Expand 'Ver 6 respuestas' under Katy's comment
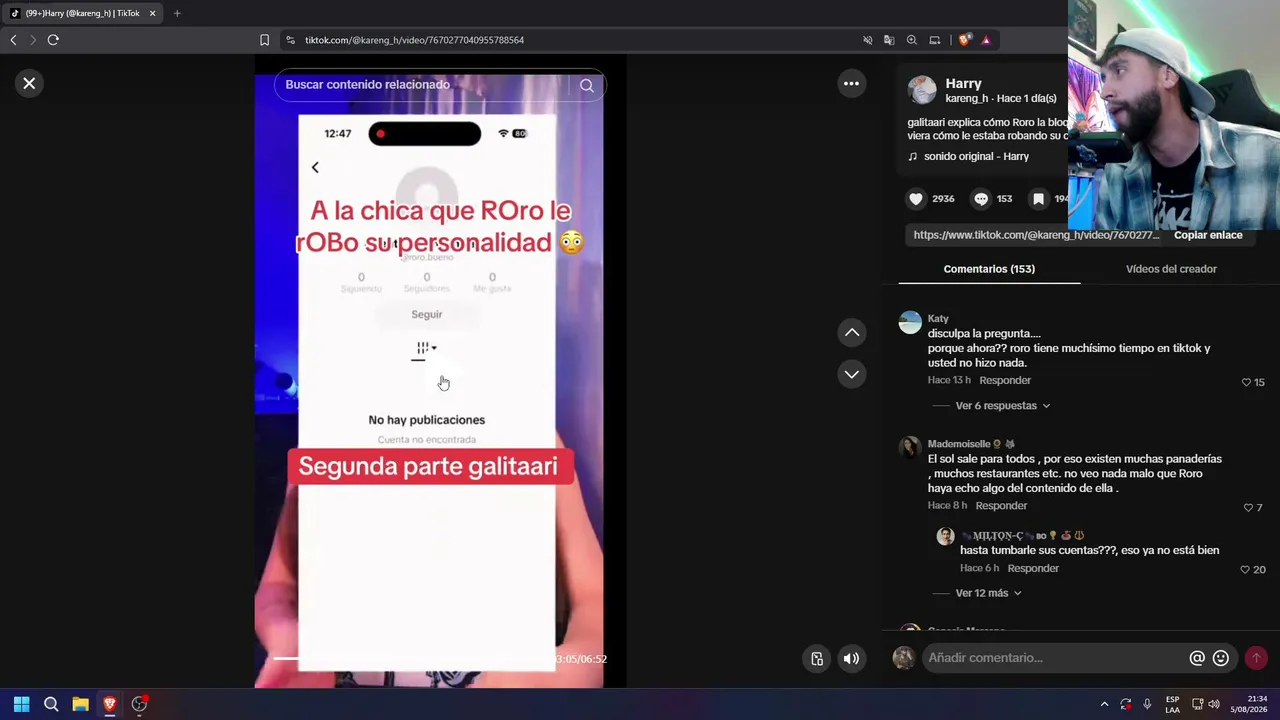The height and width of the screenshot is (720, 1280). pyautogui.click(x=1003, y=406)
